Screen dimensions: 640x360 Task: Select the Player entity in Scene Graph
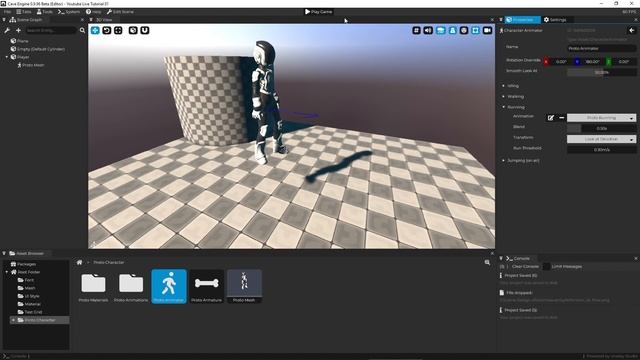[23, 57]
